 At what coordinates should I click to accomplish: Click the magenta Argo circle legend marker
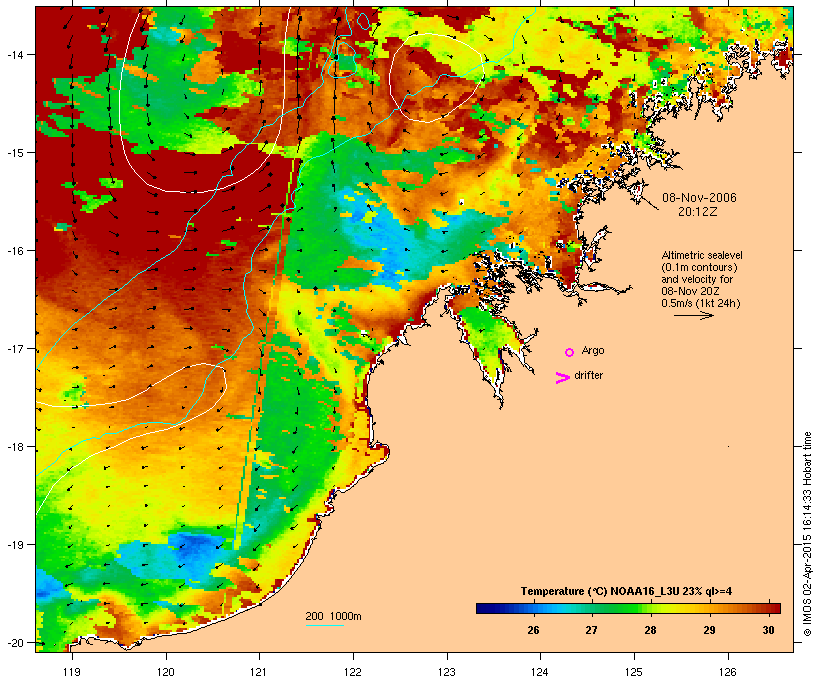click(x=570, y=353)
